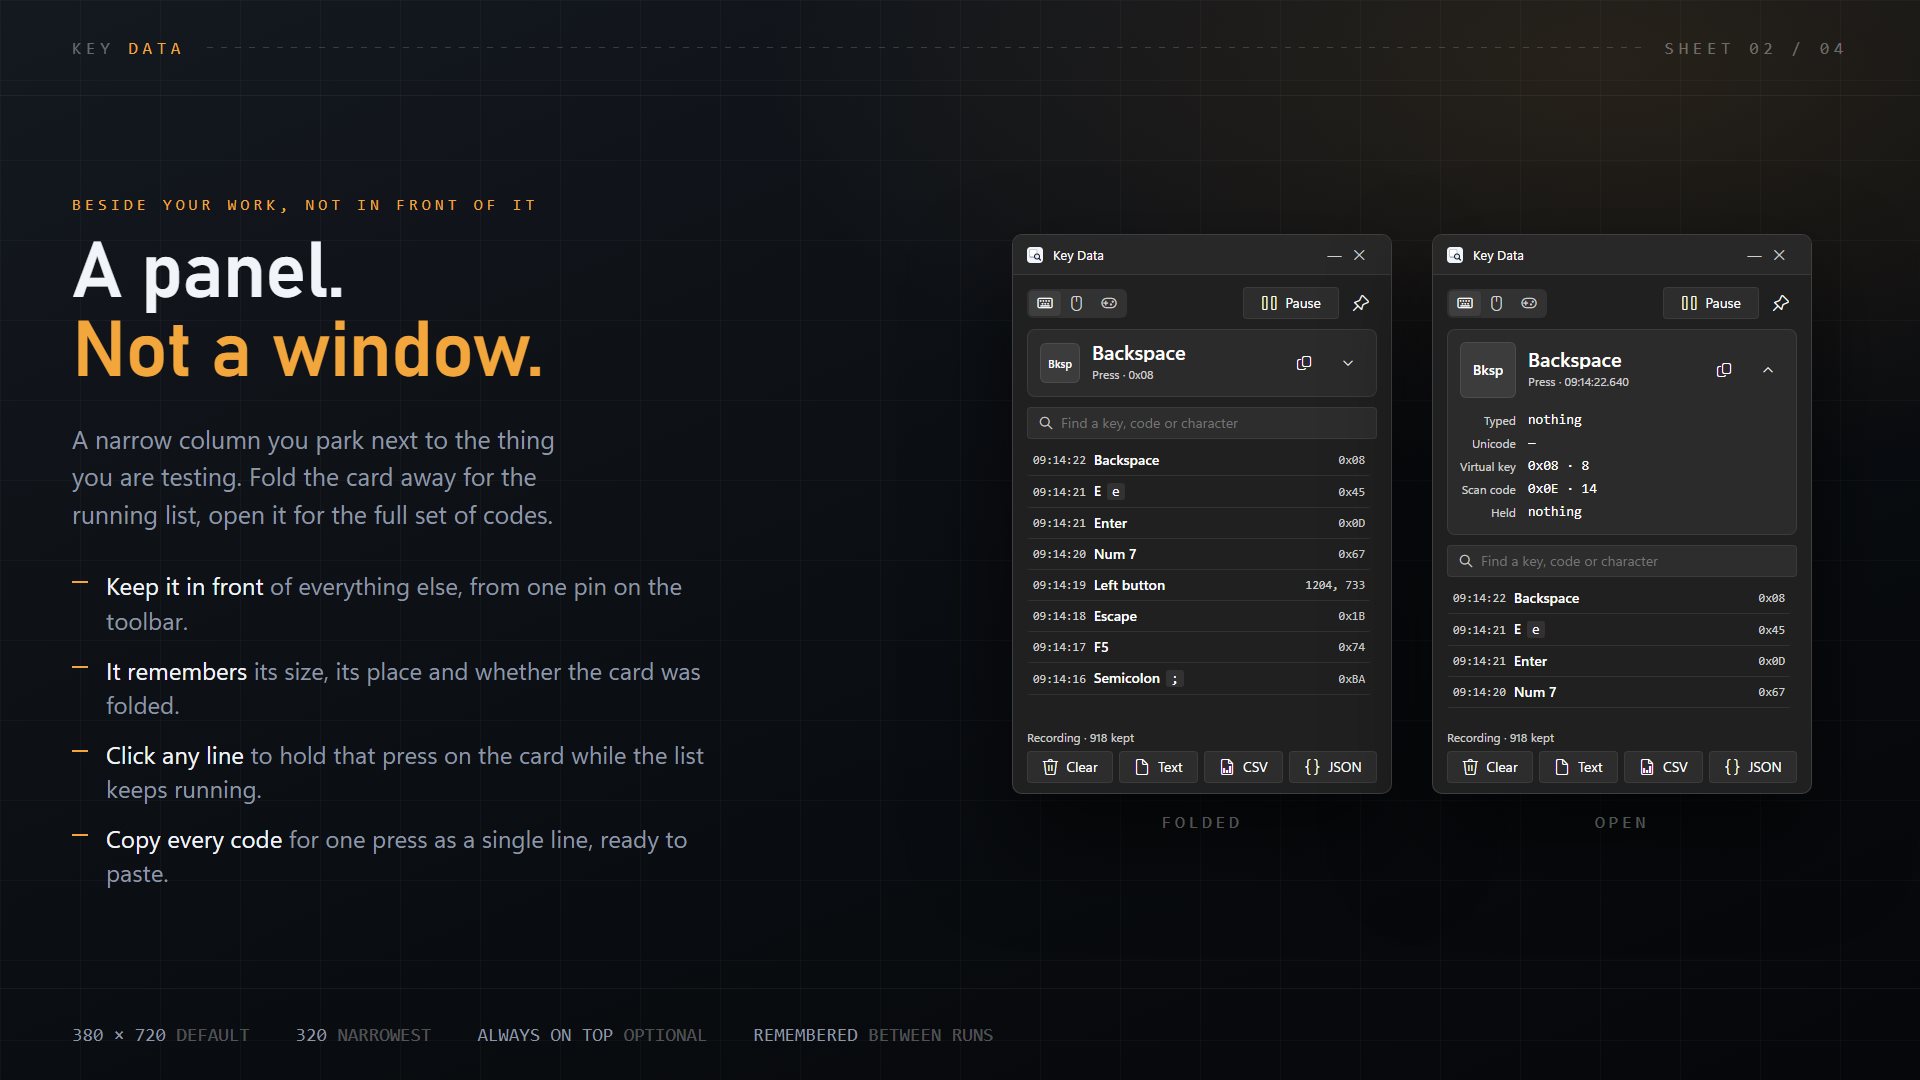Select mouse filter icon in folded panel
The image size is (1920, 1080).
click(x=1077, y=303)
